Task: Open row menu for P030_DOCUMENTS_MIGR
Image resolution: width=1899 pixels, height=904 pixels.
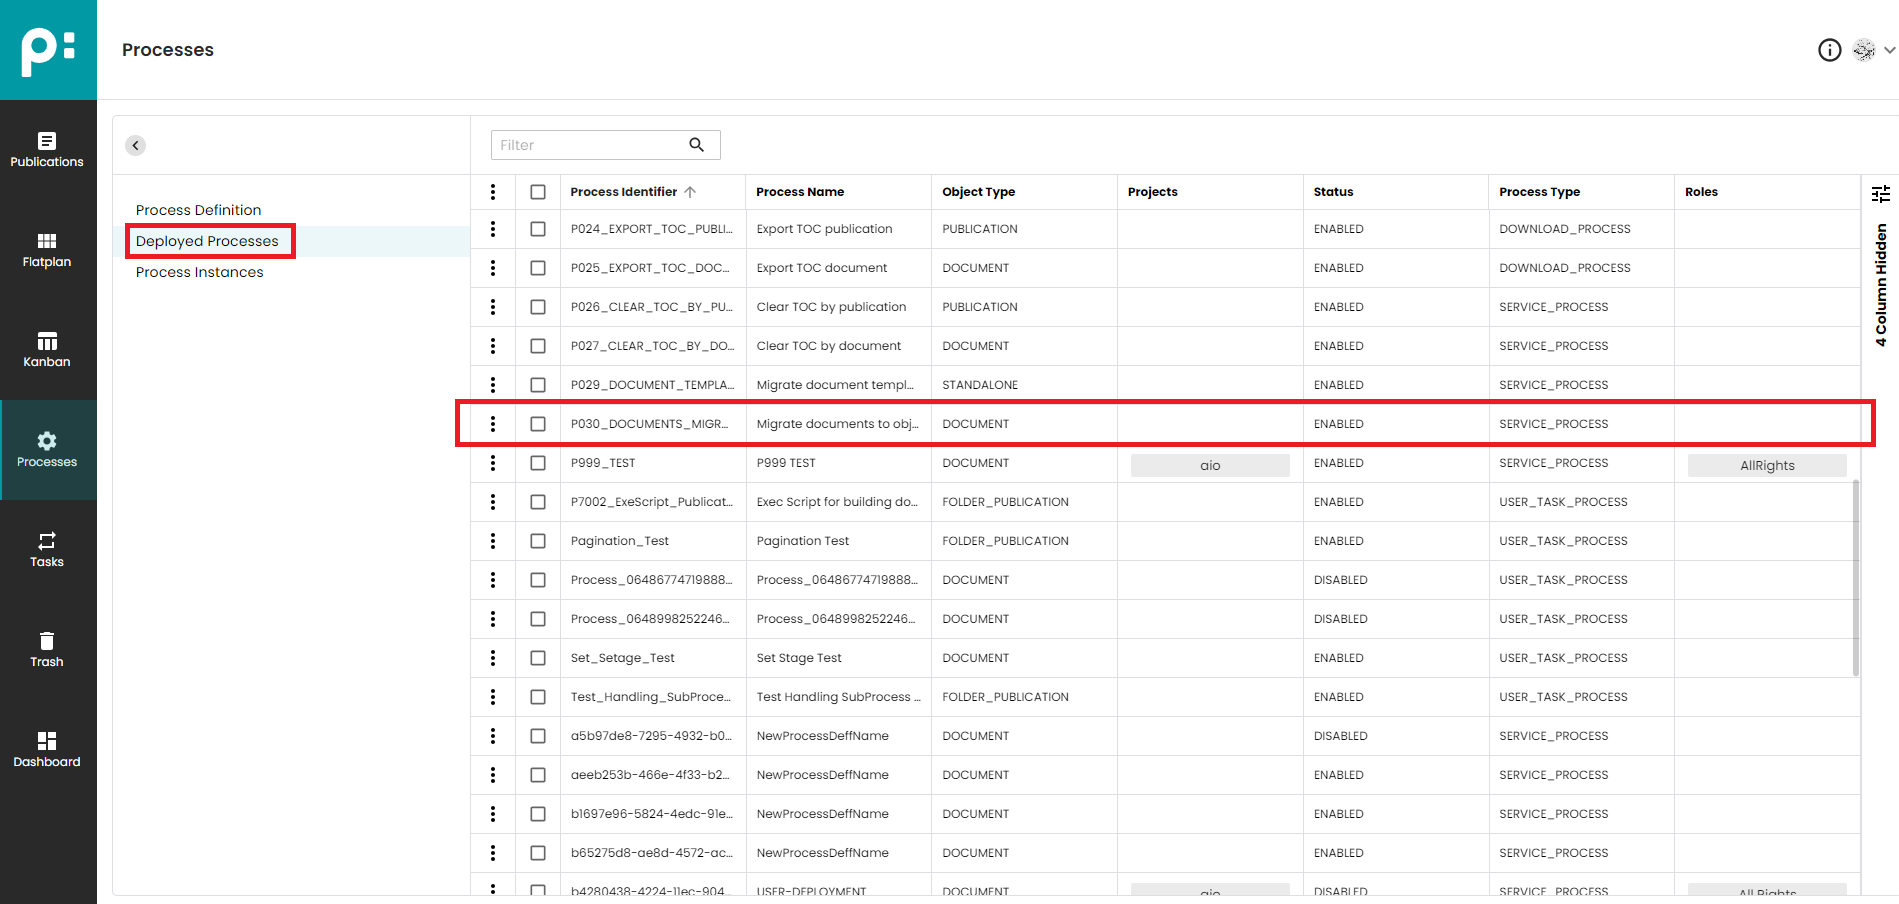Action: click(x=493, y=424)
